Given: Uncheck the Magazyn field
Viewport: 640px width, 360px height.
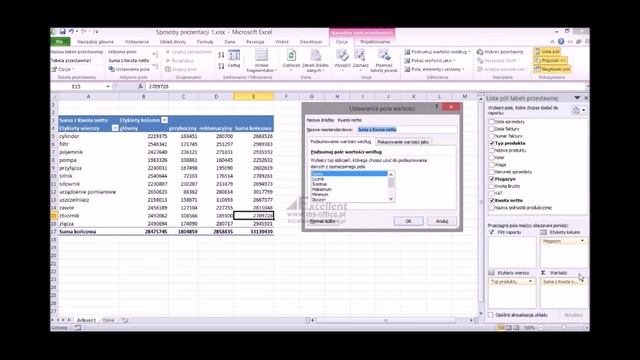Looking at the screenshot, I should pyautogui.click(x=491, y=179).
